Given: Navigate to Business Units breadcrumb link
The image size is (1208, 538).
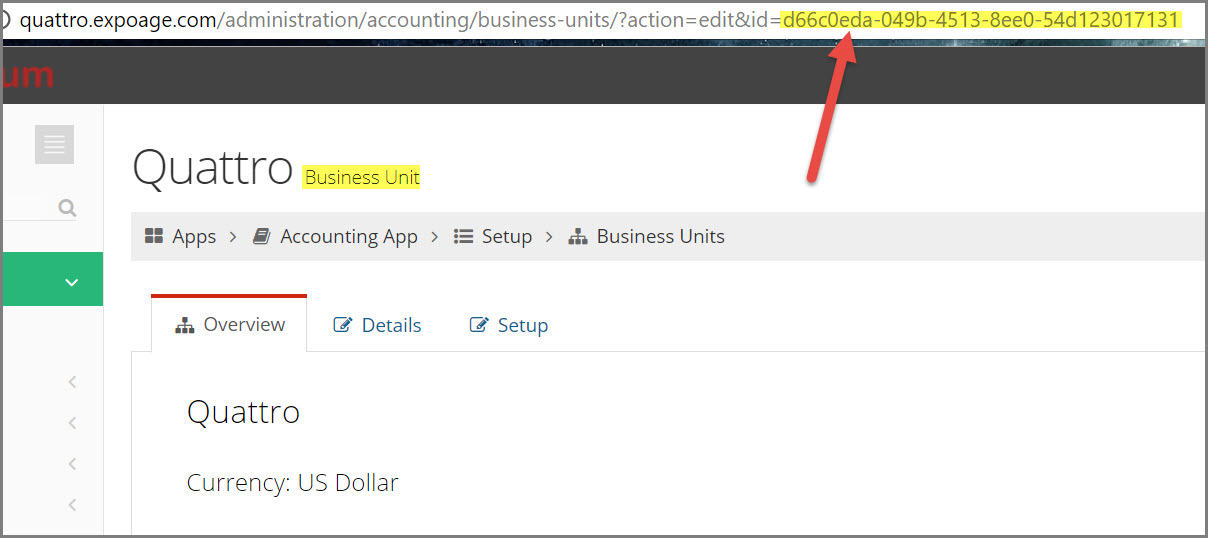Looking at the screenshot, I should (x=661, y=236).
